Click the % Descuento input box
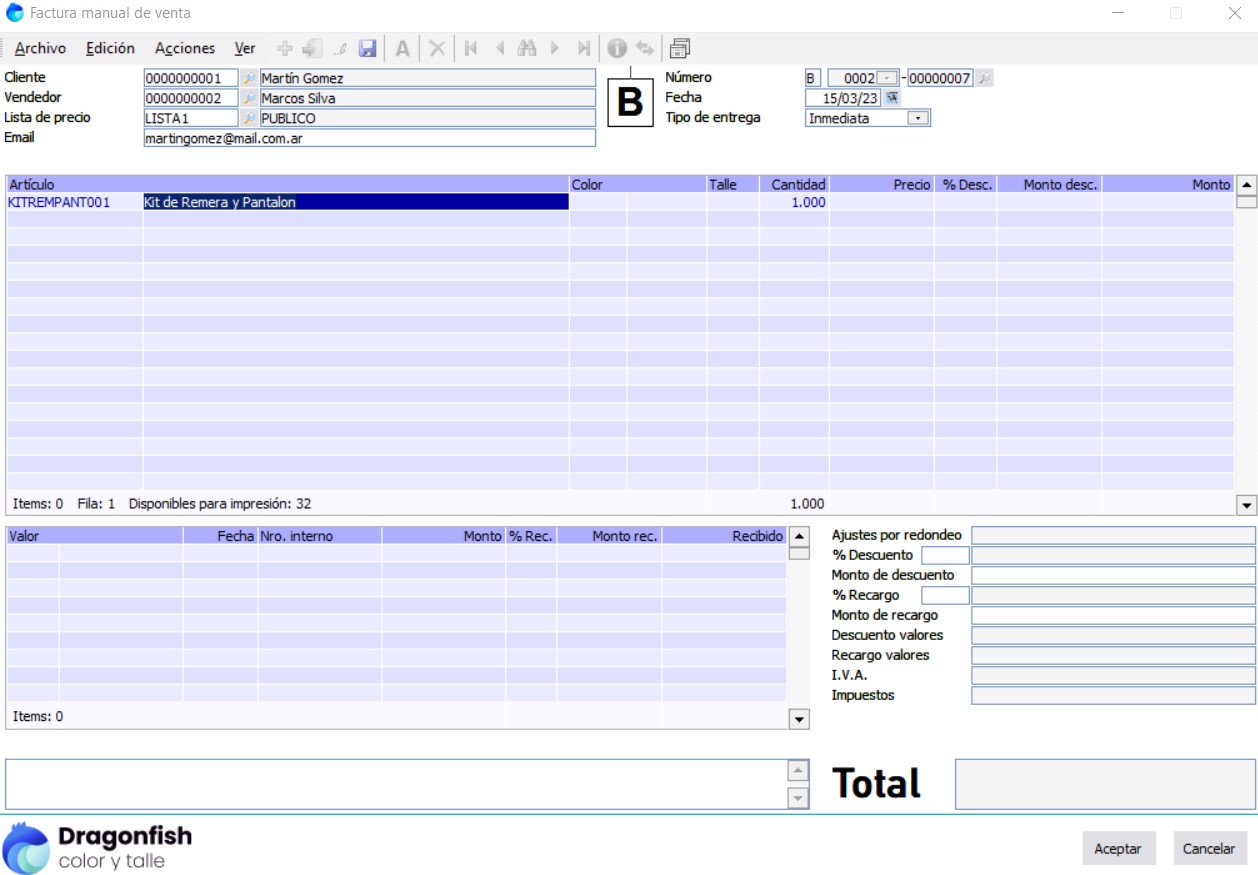This screenshot has height=875, width=1258. click(x=945, y=555)
